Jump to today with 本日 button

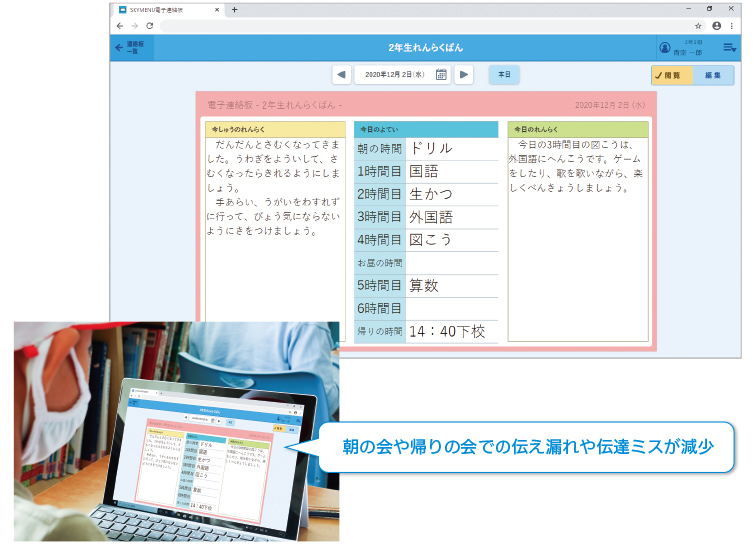click(504, 75)
